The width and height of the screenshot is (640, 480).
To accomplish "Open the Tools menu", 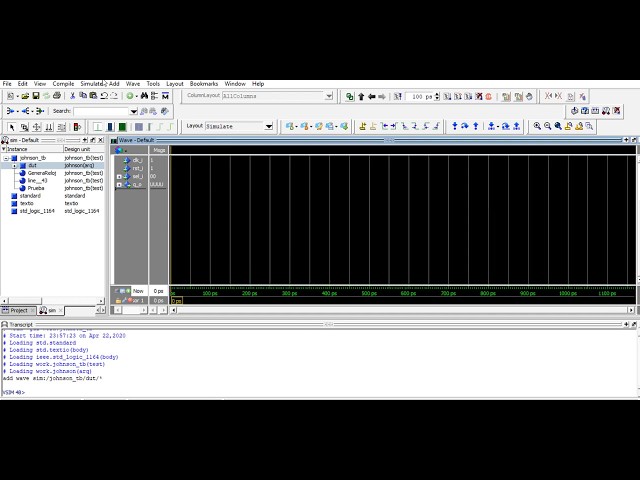I will (x=153, y=84).
